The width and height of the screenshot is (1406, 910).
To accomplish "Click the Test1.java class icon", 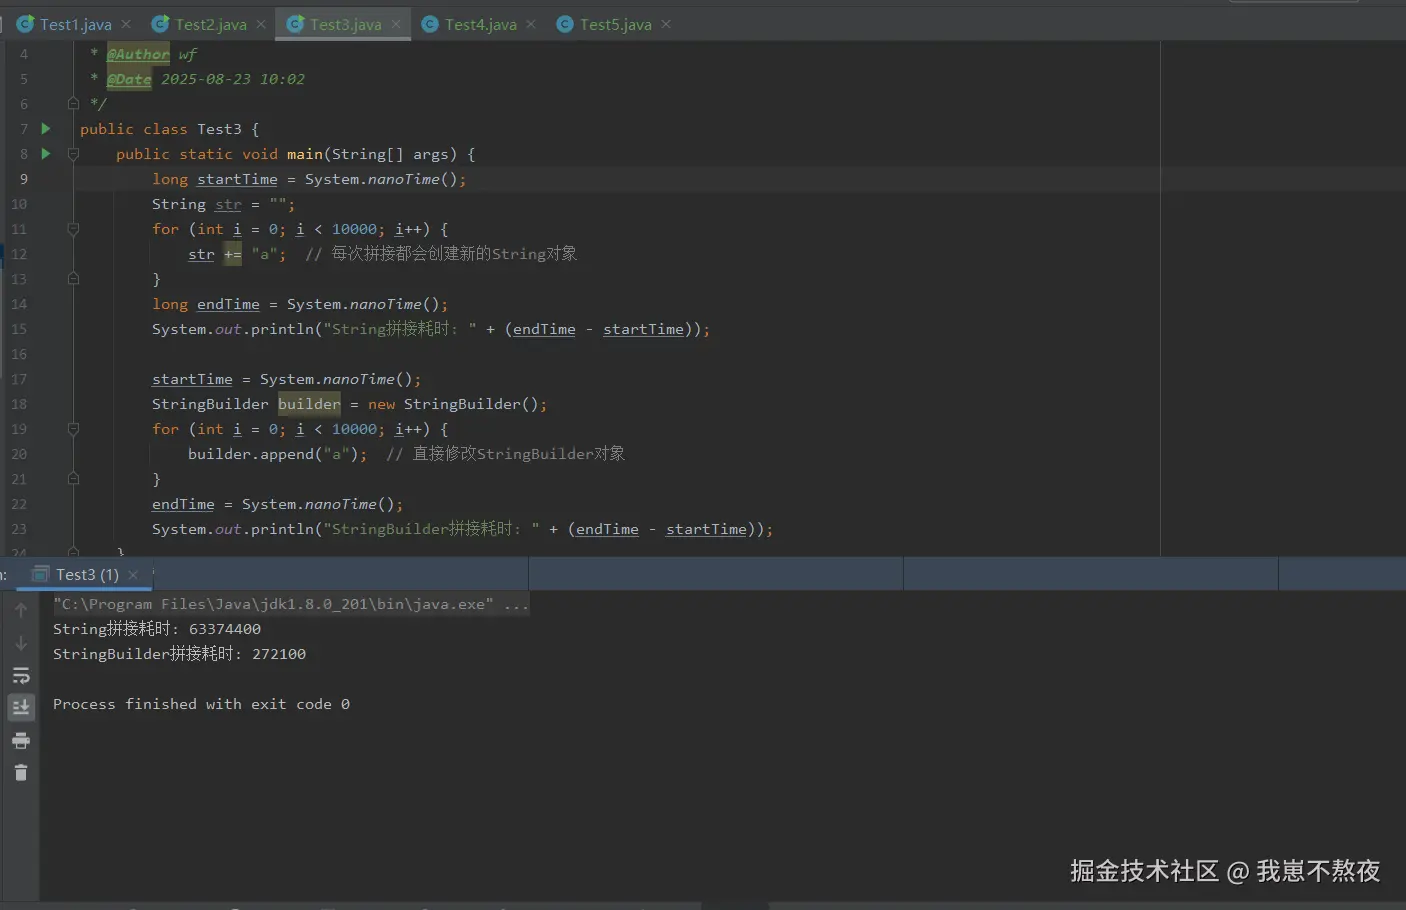I will [25, 24].
